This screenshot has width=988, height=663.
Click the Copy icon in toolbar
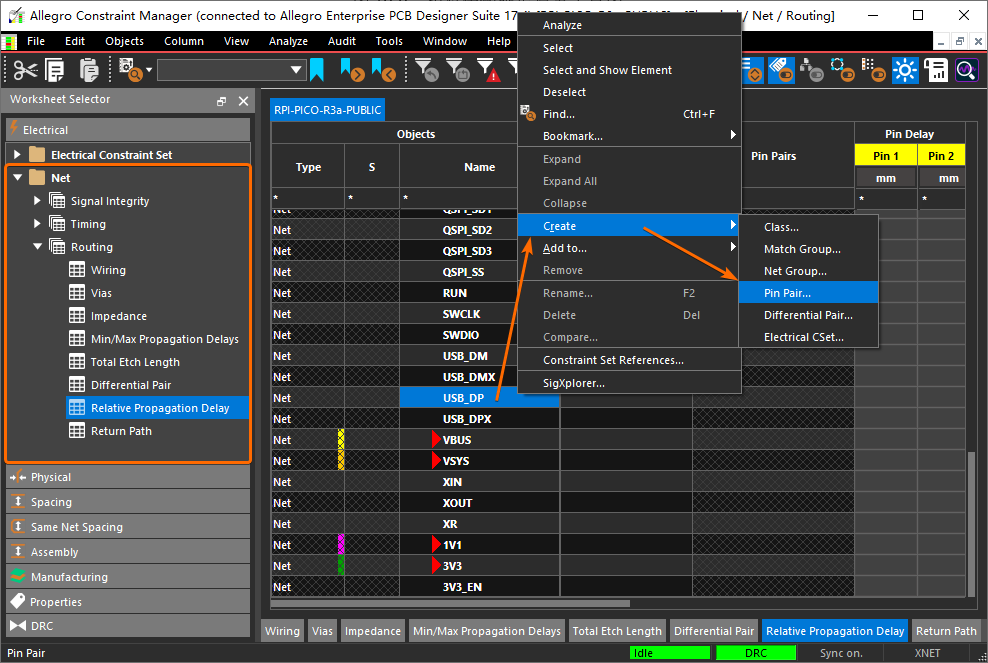(55, 70)
